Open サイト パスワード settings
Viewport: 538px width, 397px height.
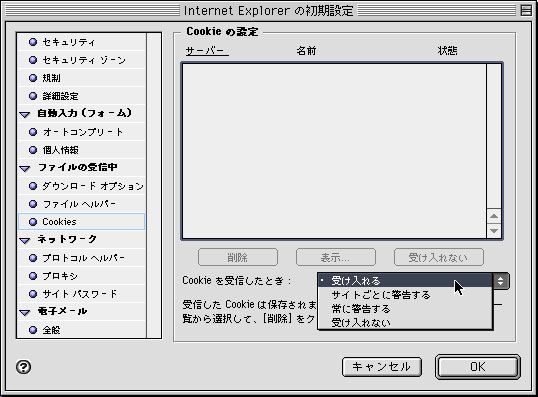82,294
